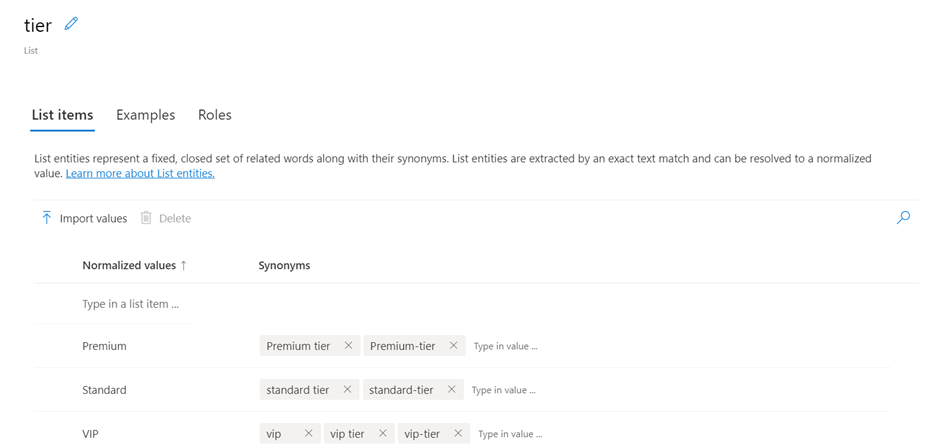The width and height of the screenshot is (936, 448).
Task: Delete the 'standard tier' synonym chip
Action: click(x=347, y=390)
